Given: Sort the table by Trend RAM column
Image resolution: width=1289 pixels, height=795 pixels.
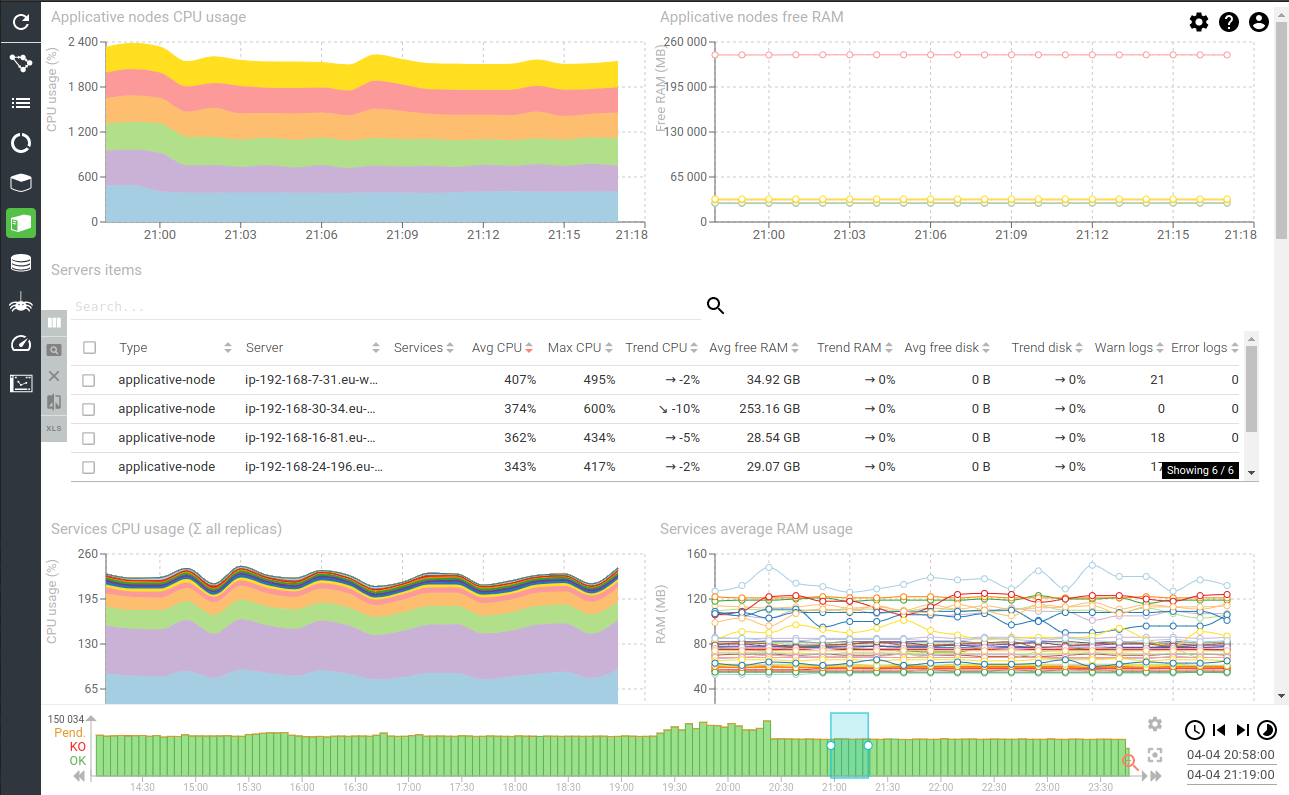Looking at the screenshot, I should [x=855, y=348].
